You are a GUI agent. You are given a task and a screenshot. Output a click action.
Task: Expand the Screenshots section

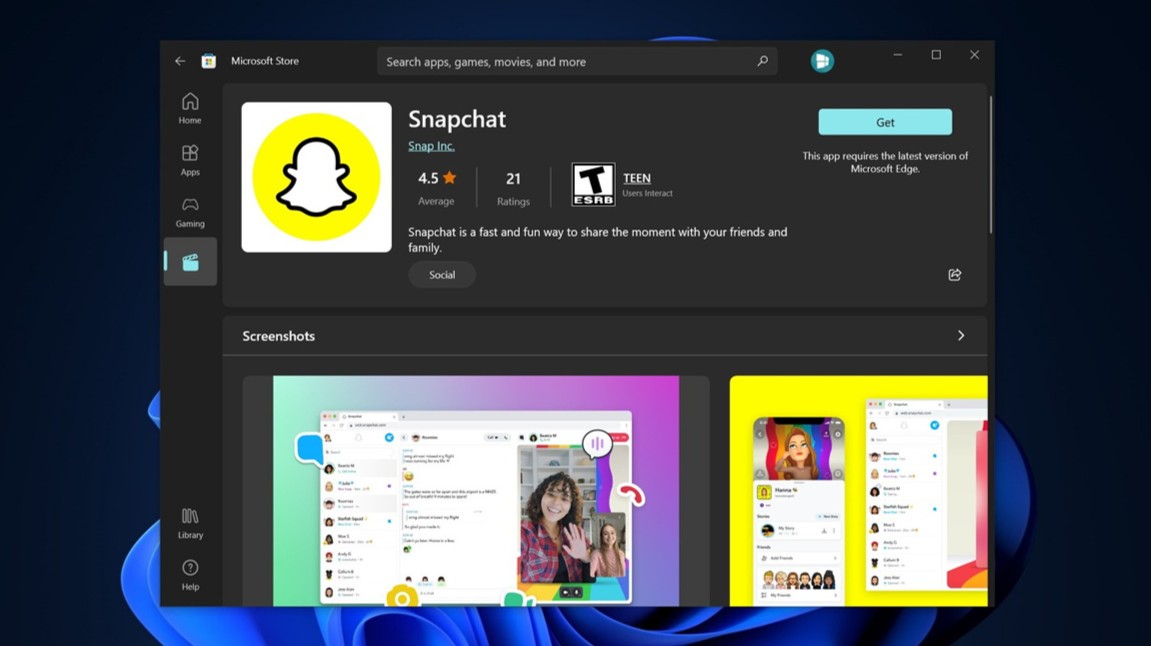point(961,336)
